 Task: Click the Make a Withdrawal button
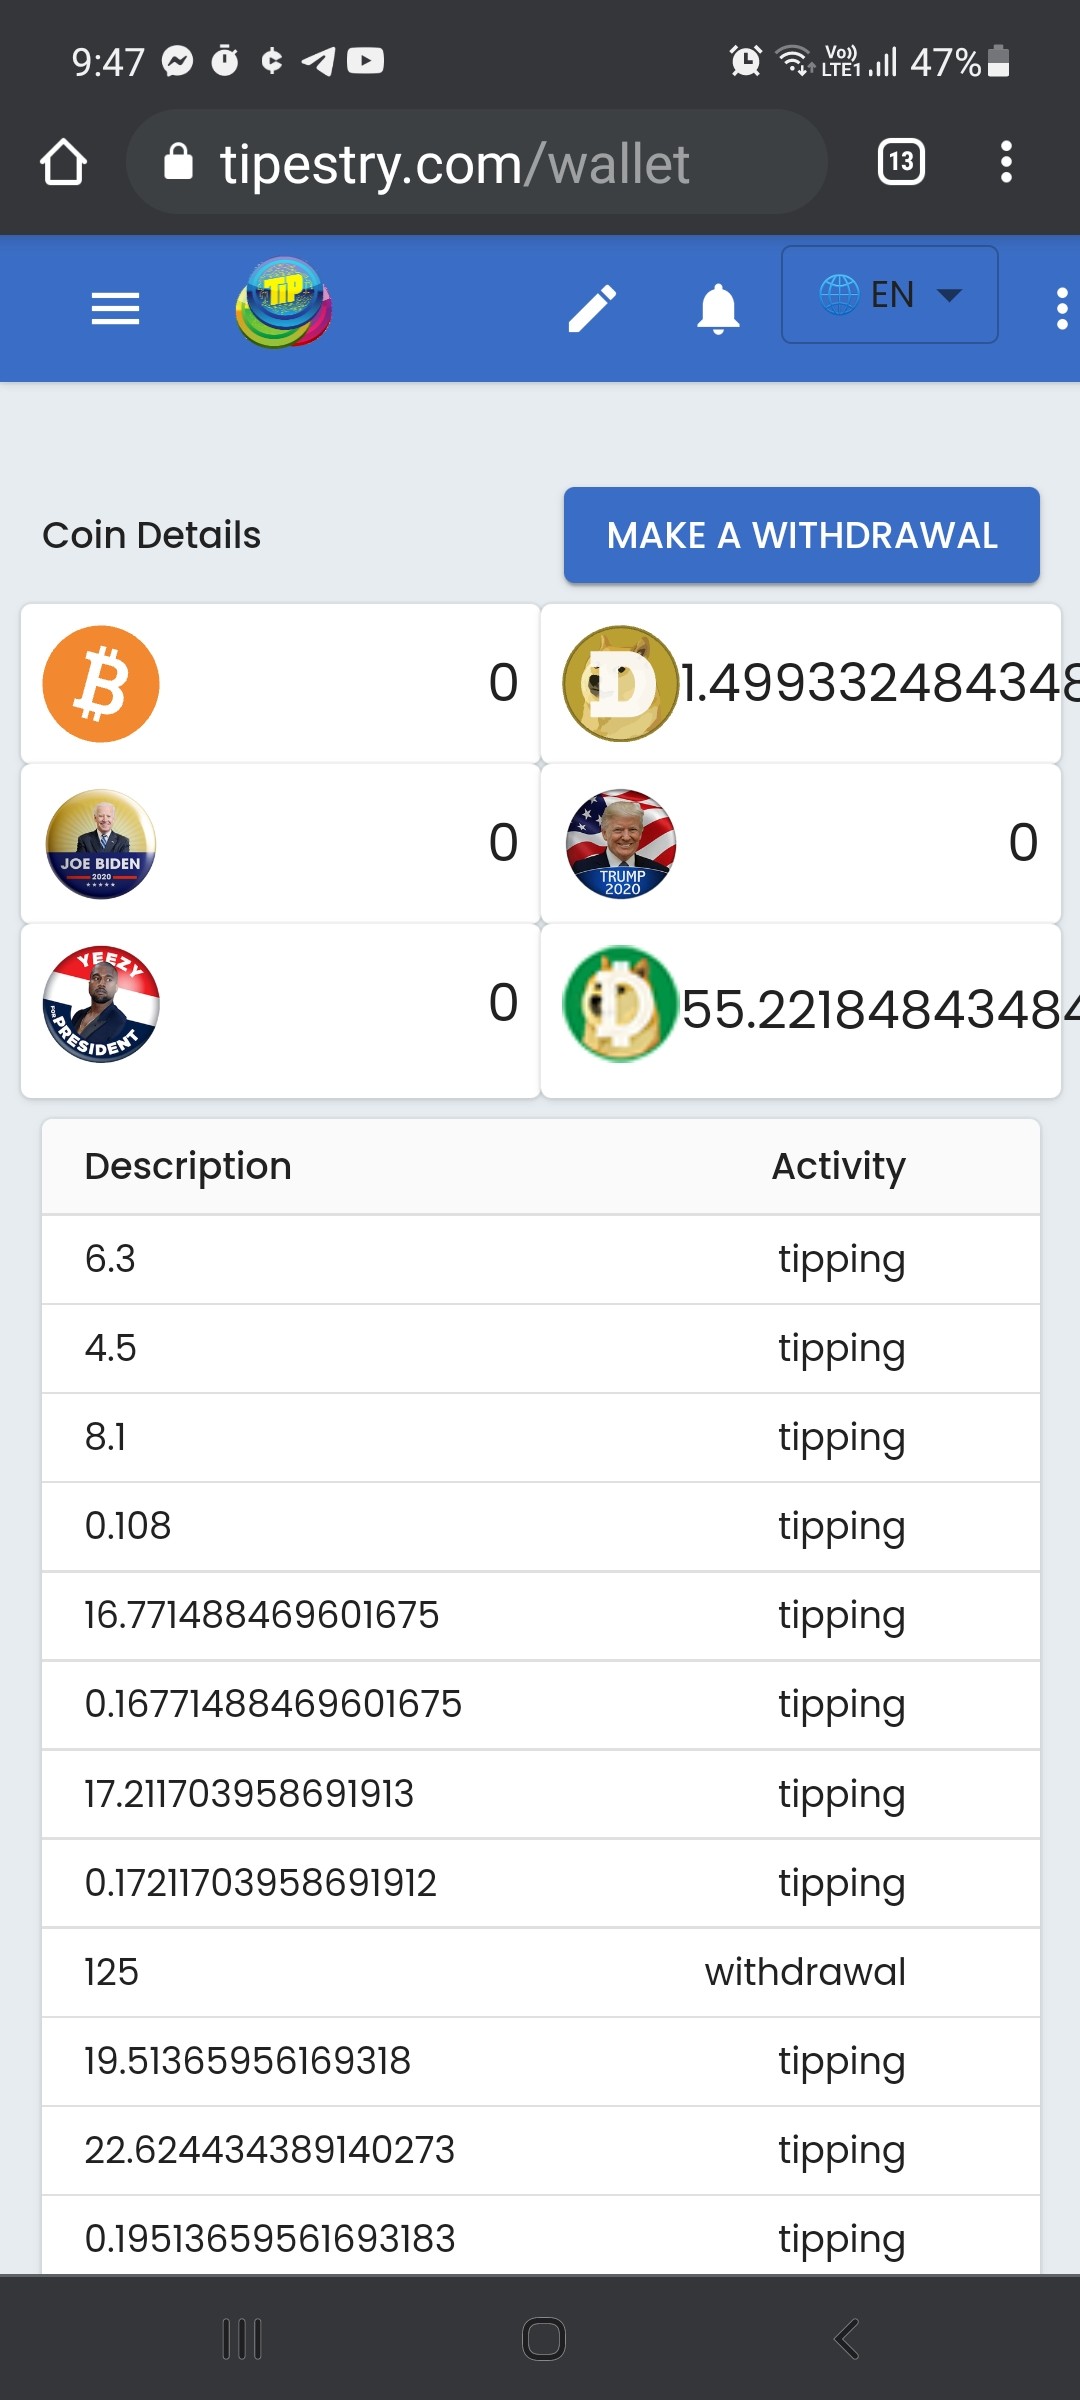802,535
